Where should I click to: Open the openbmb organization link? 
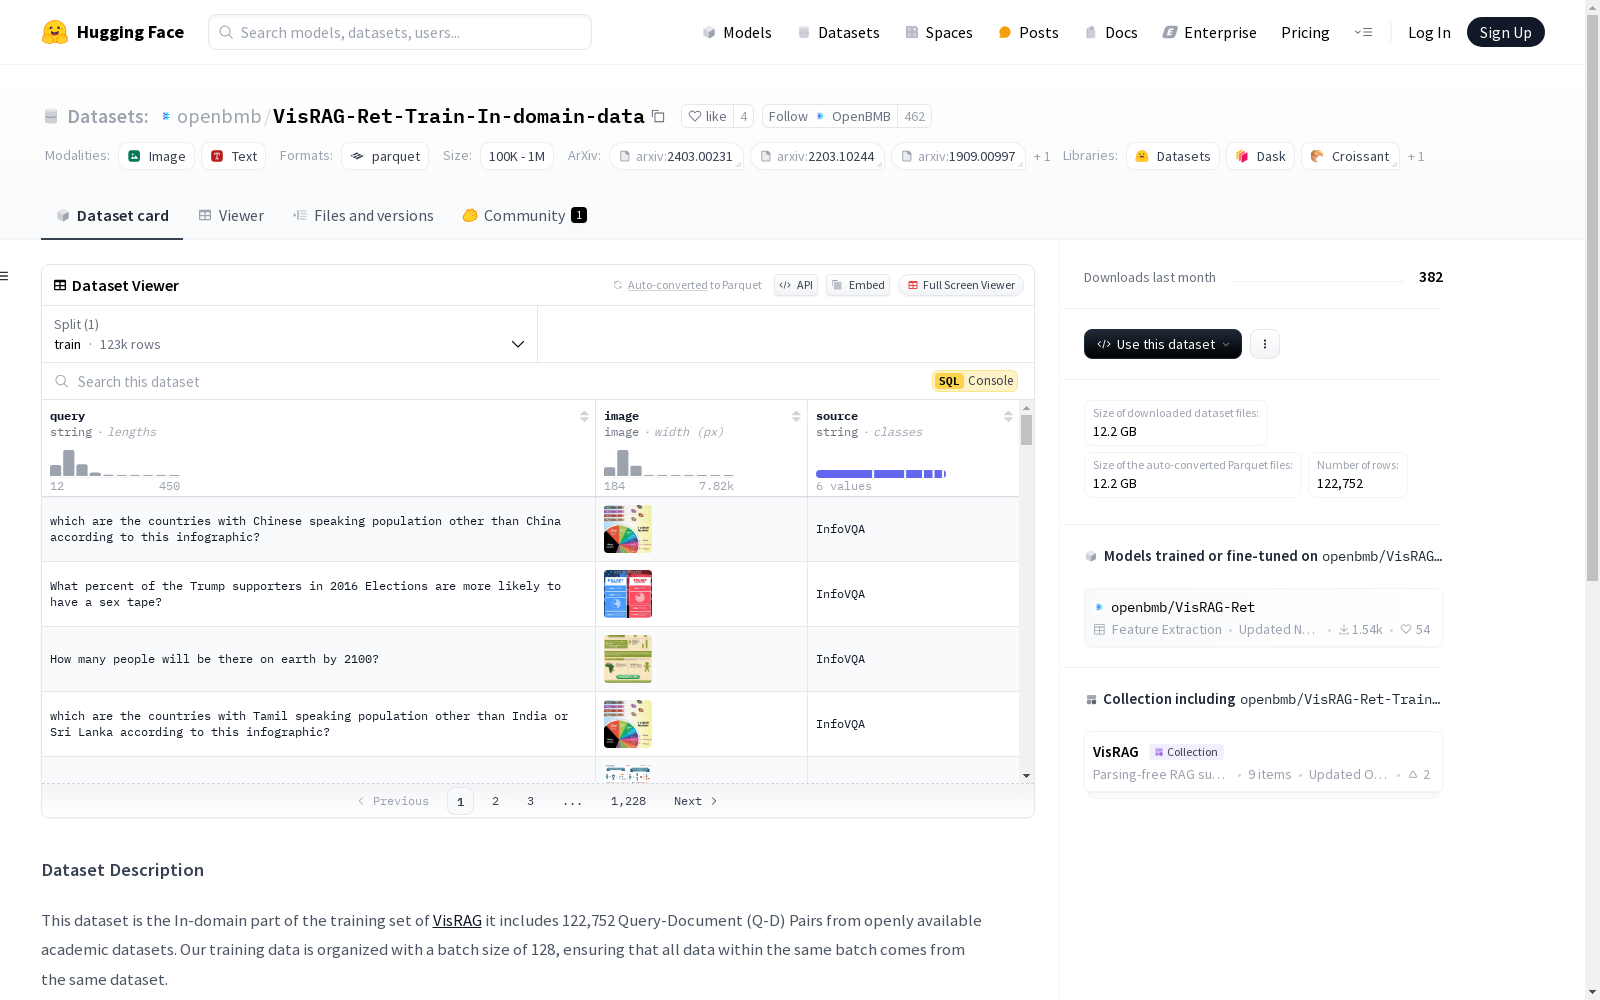coord(219,116)
